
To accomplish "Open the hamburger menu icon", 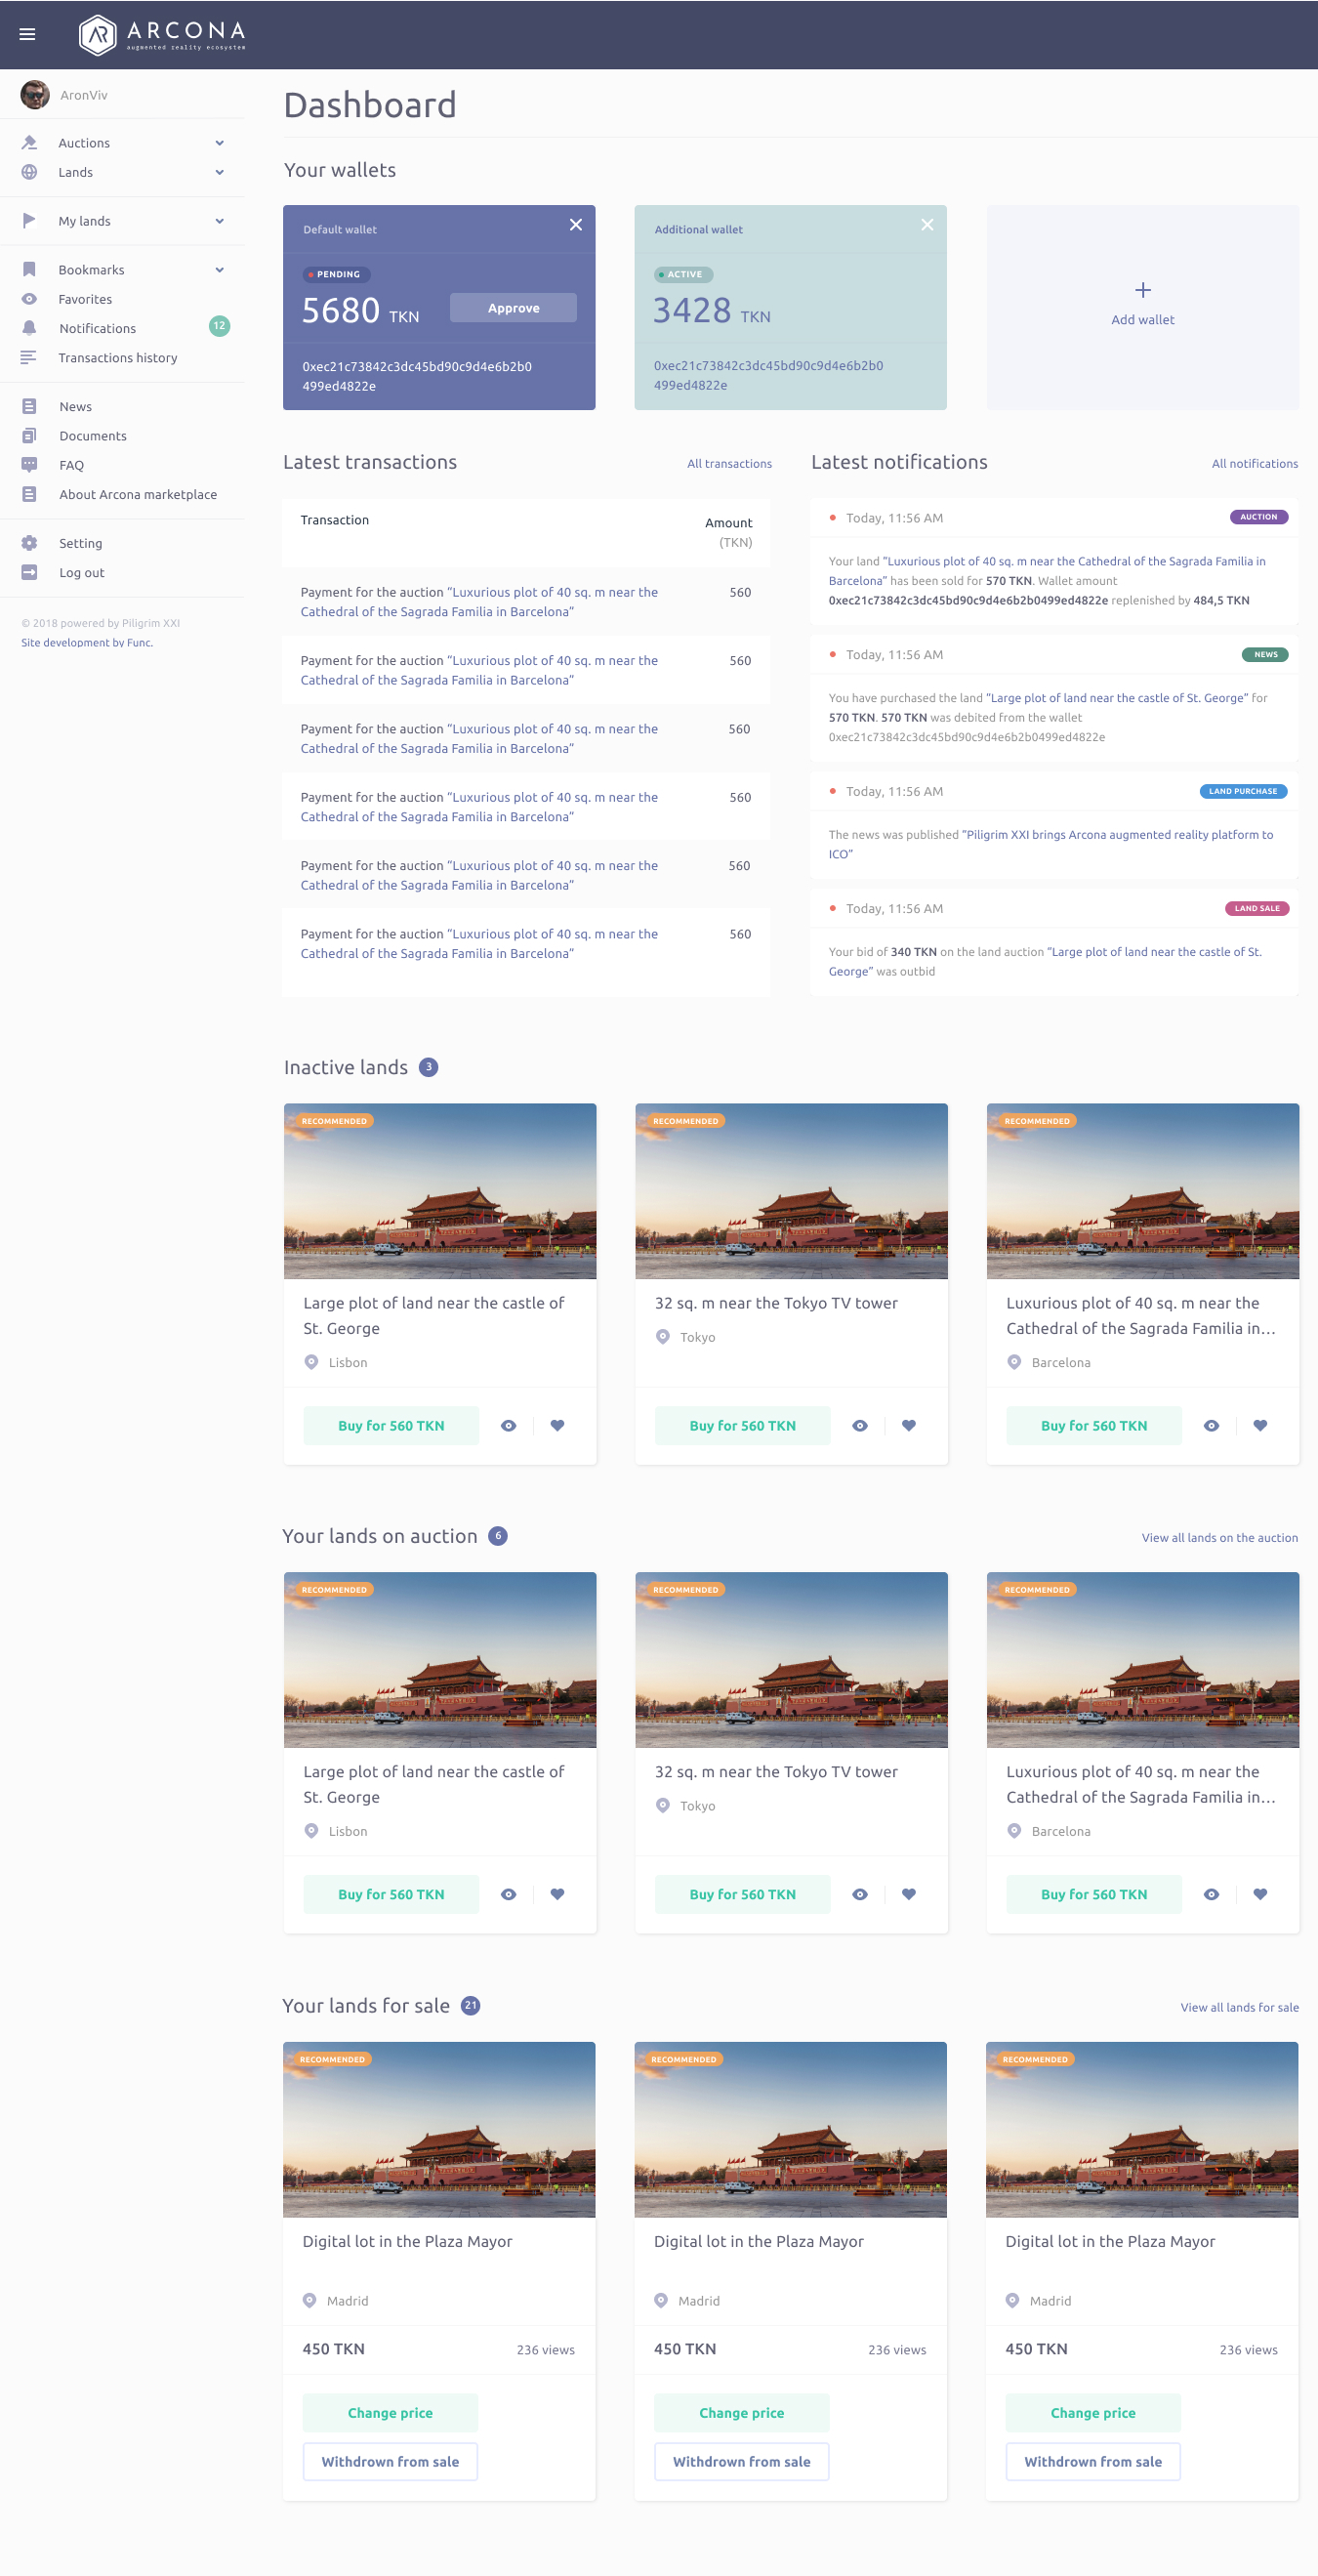I will coord(27,34).
